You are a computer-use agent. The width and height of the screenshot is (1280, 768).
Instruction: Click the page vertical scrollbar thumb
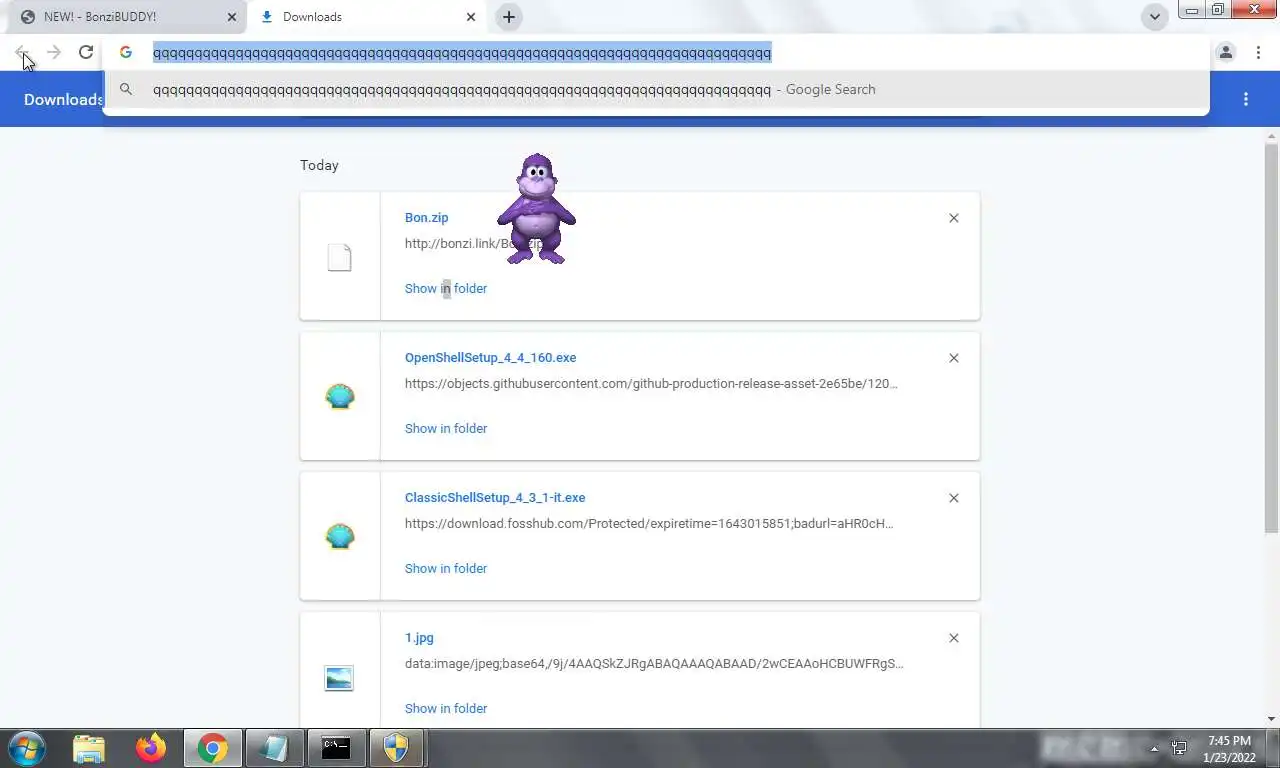pos(1272,340)
